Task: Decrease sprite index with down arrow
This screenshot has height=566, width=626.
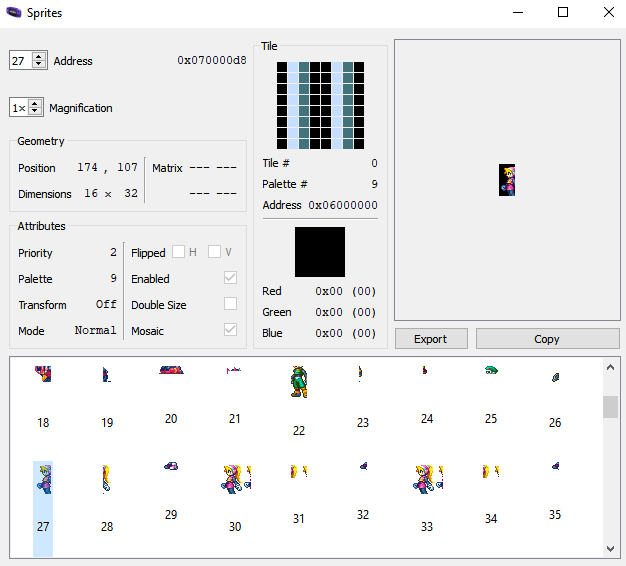Action: pyautogui.click(x=39, y=65)
